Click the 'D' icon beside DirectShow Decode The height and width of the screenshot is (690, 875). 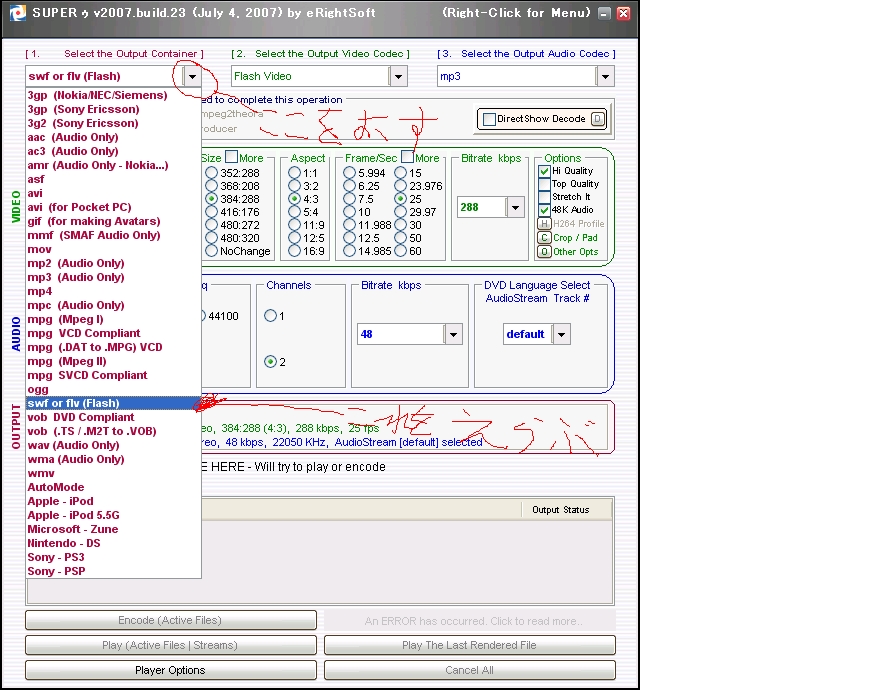click(598, 119)
